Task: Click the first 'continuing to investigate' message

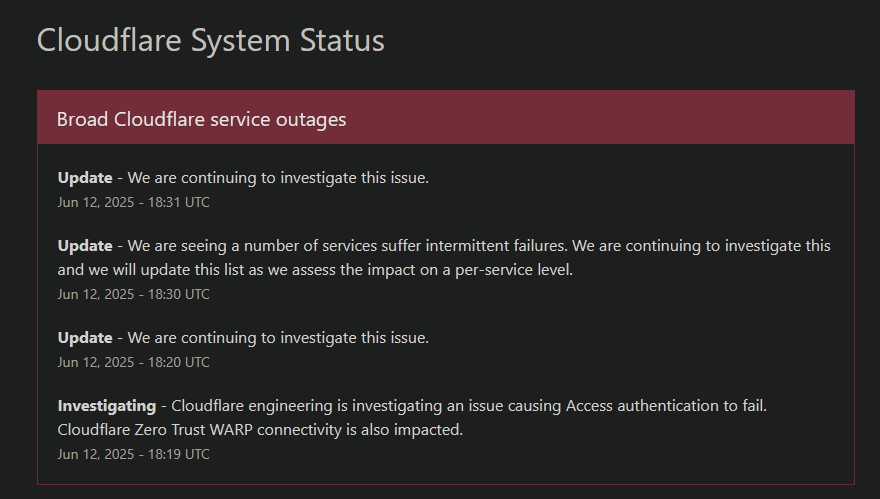Action: coord(278,178)
